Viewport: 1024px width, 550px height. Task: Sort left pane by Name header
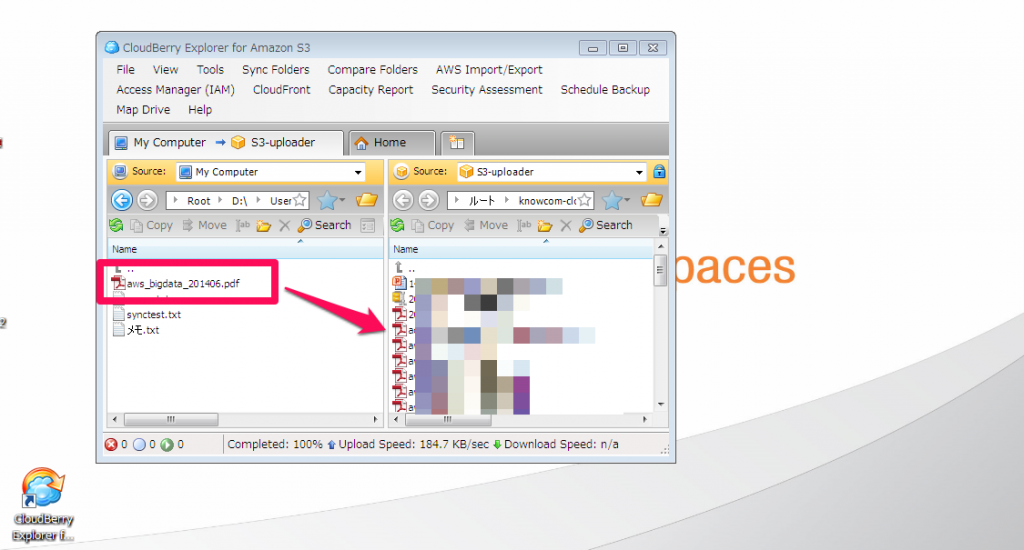pos(245,249)
